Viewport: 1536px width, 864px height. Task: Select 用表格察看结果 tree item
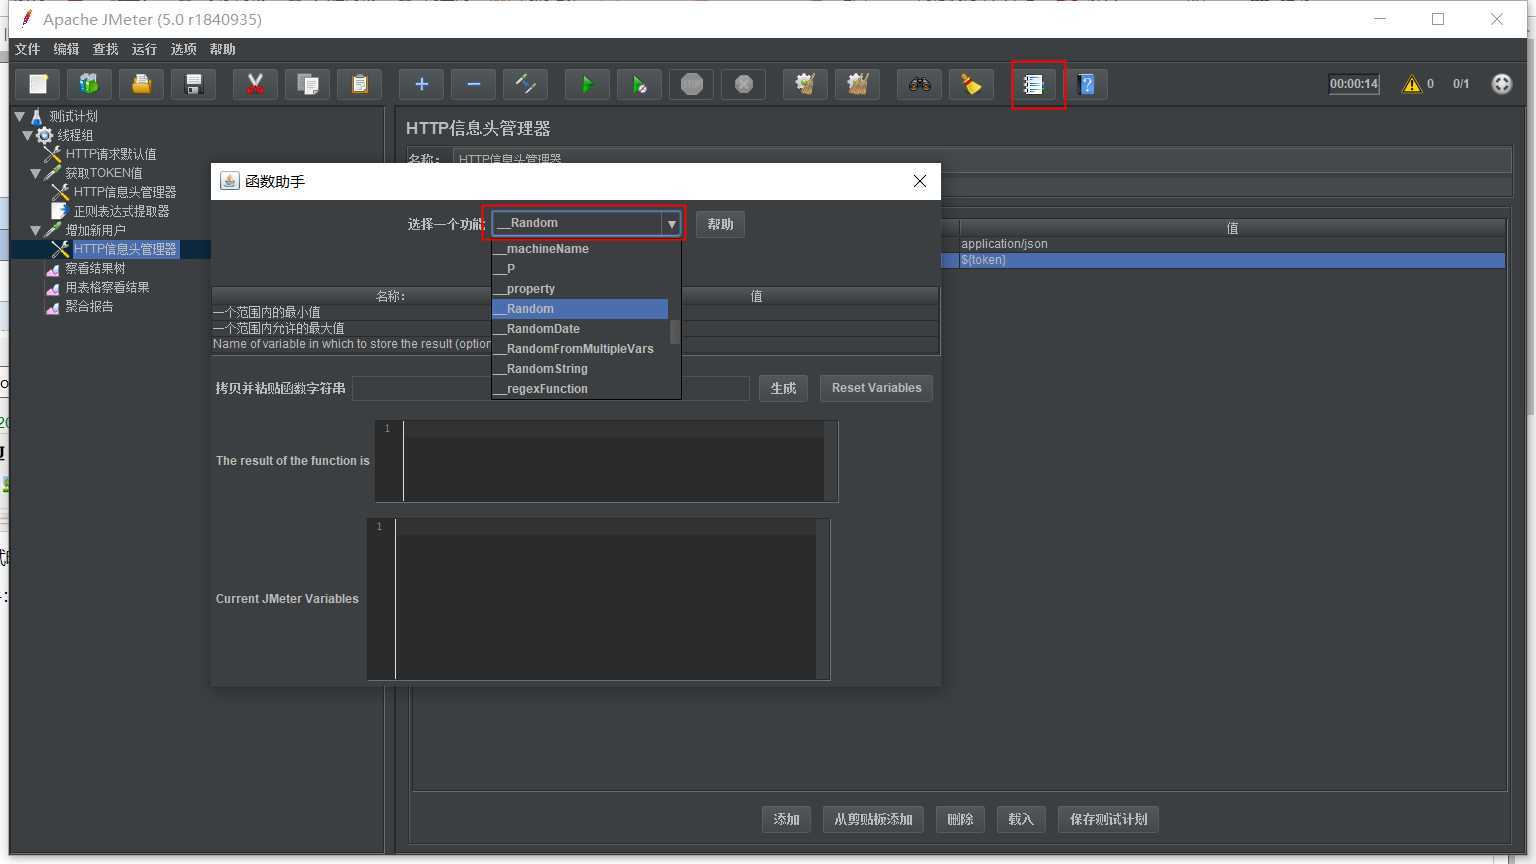(x=107, y=287)
